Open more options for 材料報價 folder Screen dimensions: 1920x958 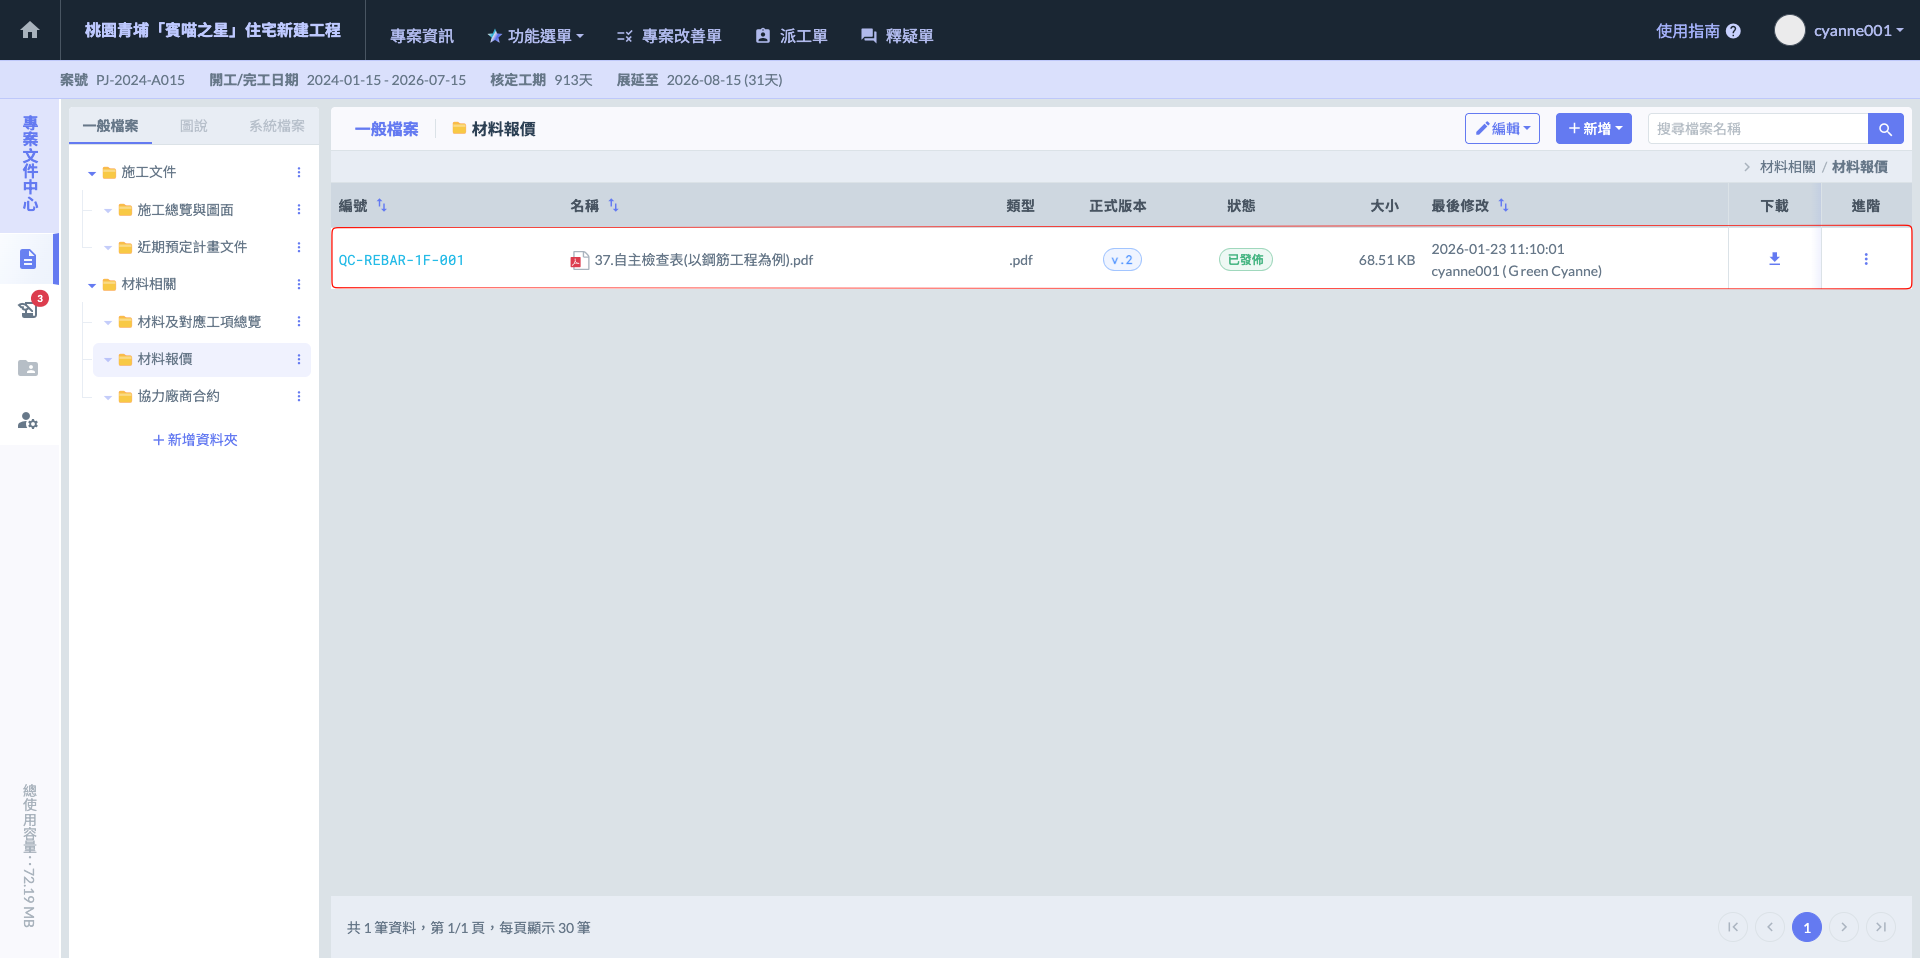point(299,359)
